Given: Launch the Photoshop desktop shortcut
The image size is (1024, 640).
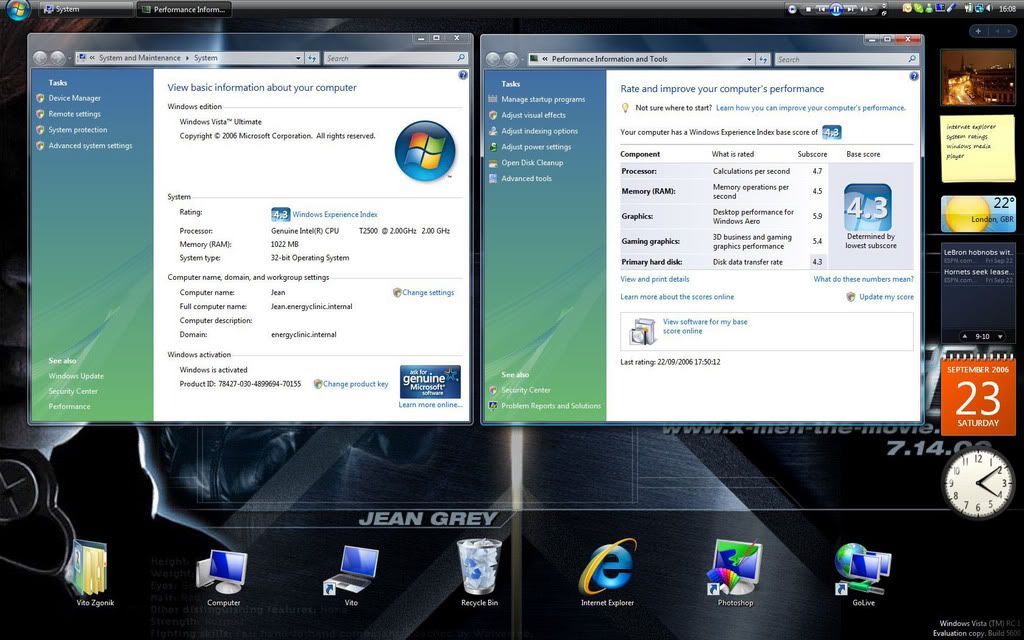Looking at the screenshot, I should click(x=735, y=567).
